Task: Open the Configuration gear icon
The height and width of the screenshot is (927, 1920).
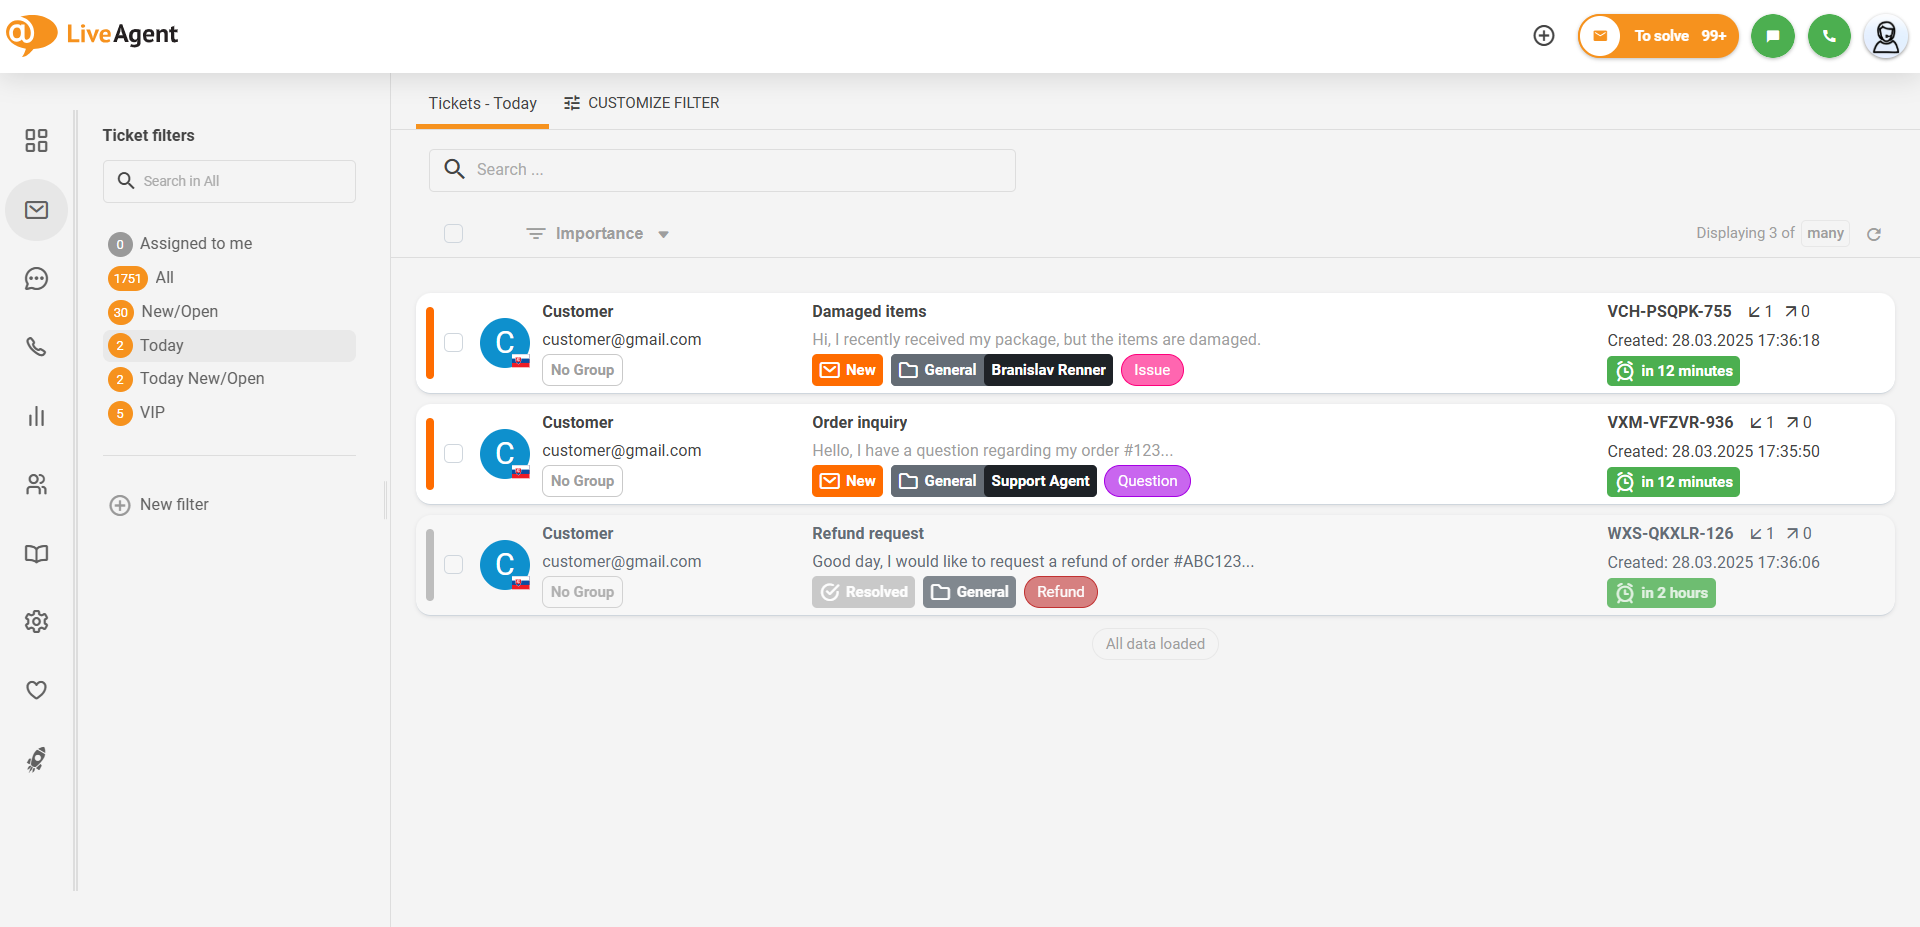Action: coord(36,622)
